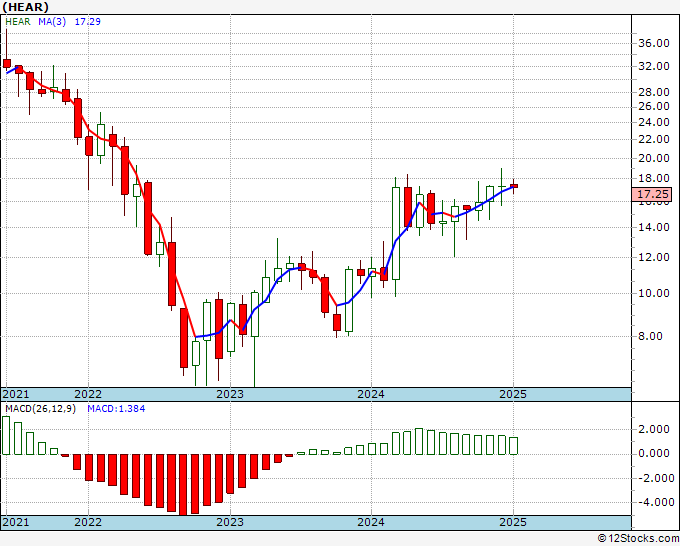Select the 20.00 price axis label
This screenshot has width=680, height=546.
click(654, 158)
